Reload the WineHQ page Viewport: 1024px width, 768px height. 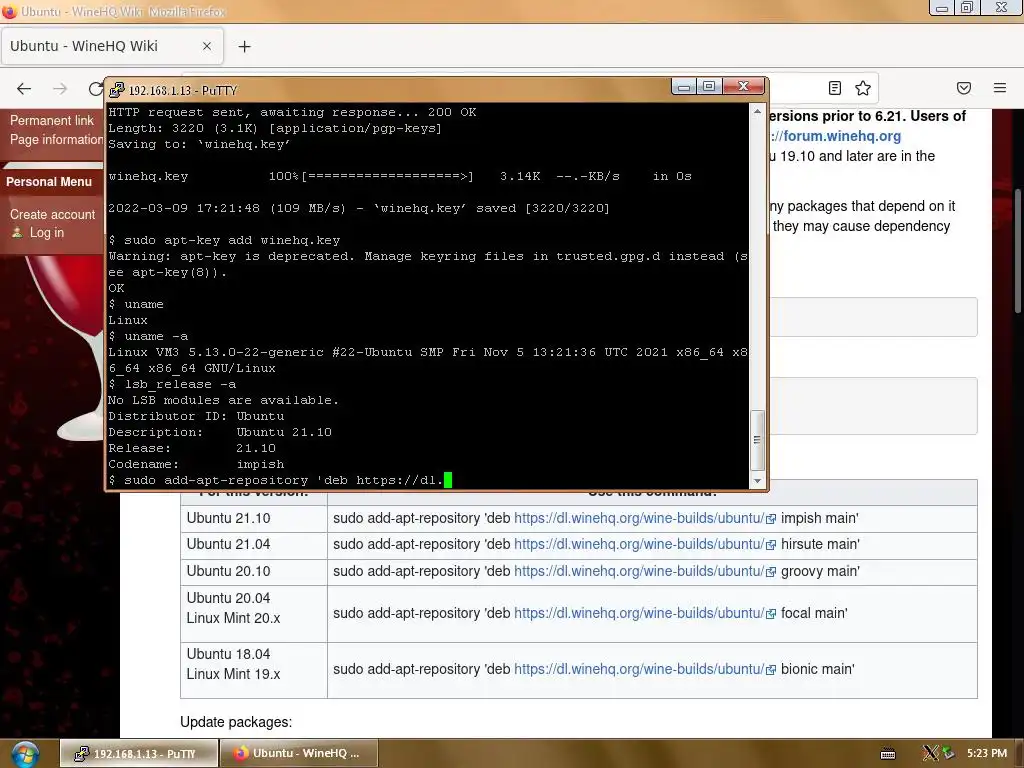click(x=95, y=88)
